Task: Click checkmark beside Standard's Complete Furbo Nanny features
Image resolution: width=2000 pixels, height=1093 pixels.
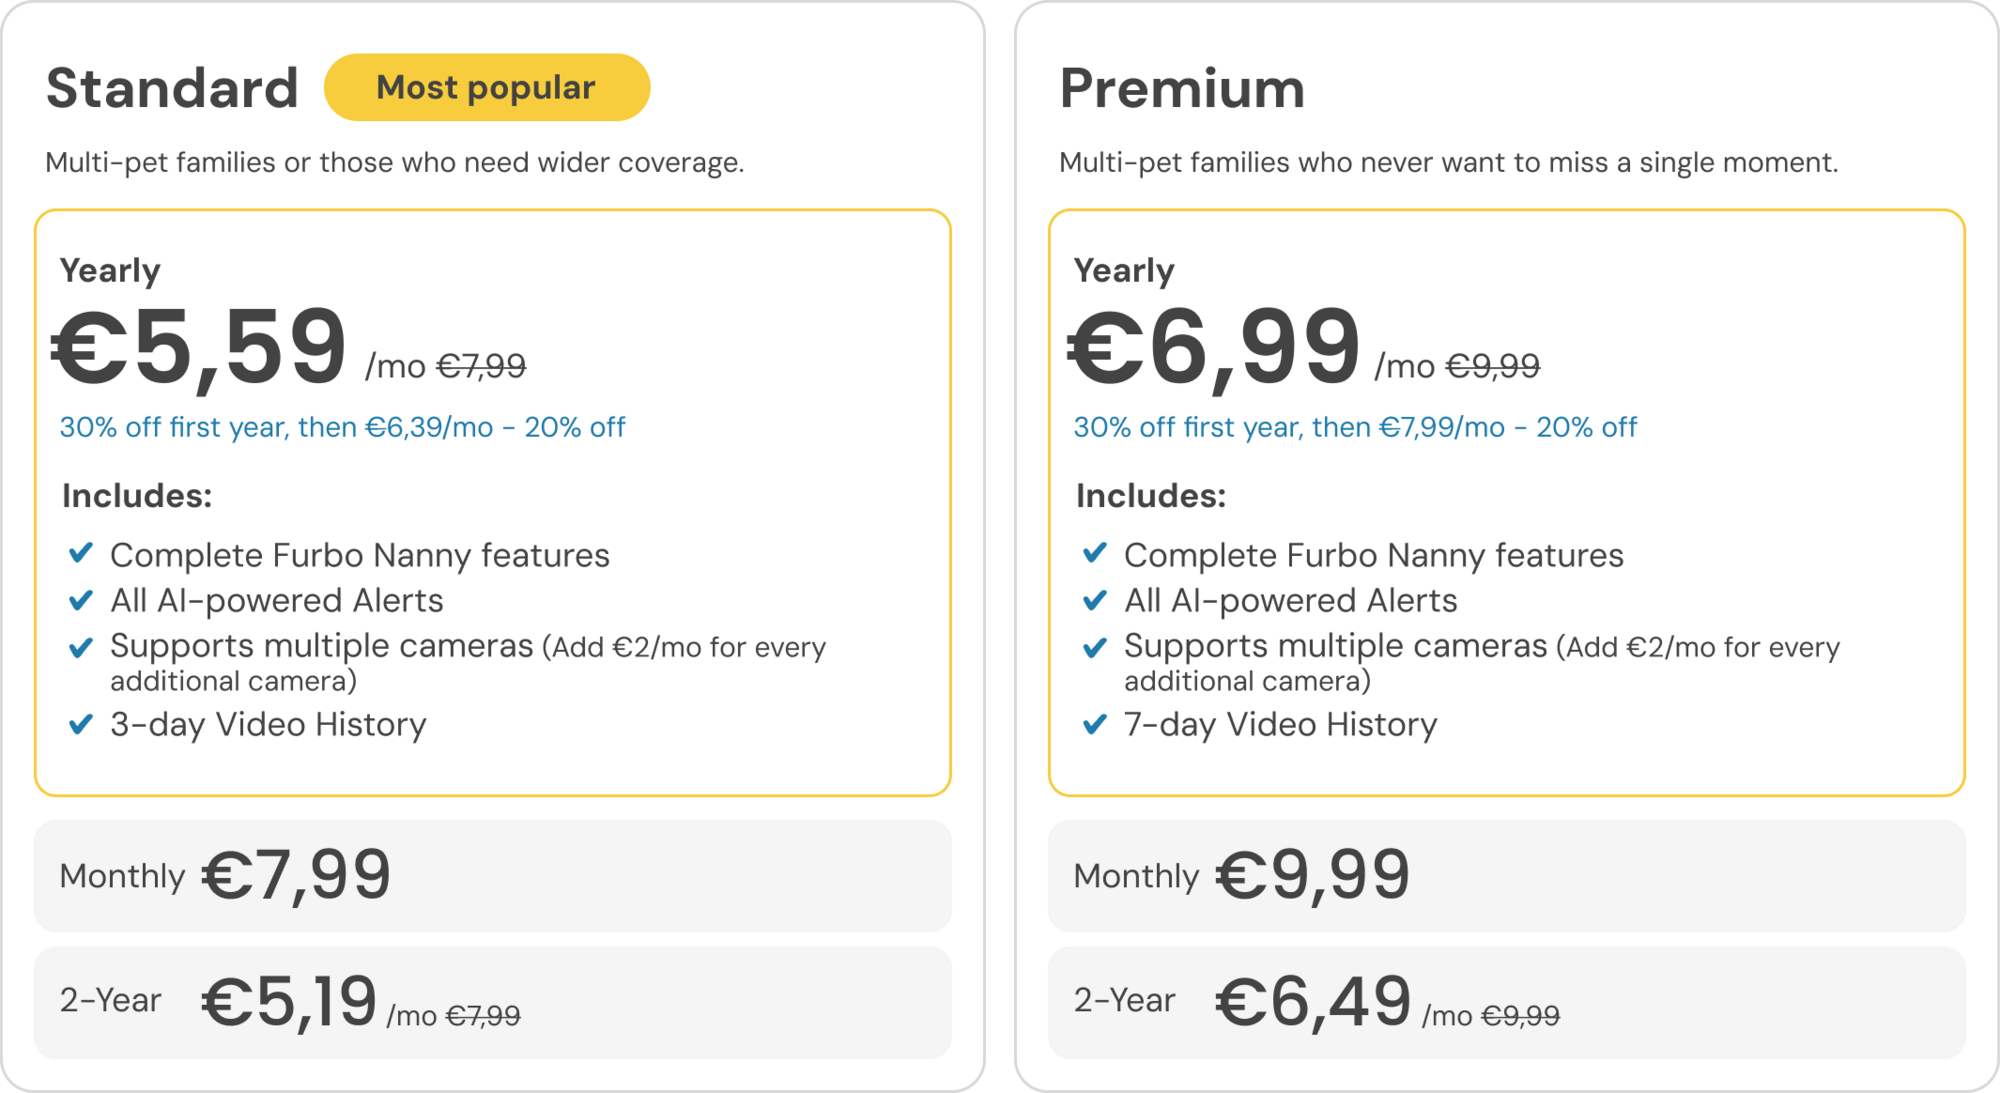Action: coord(81,553)
